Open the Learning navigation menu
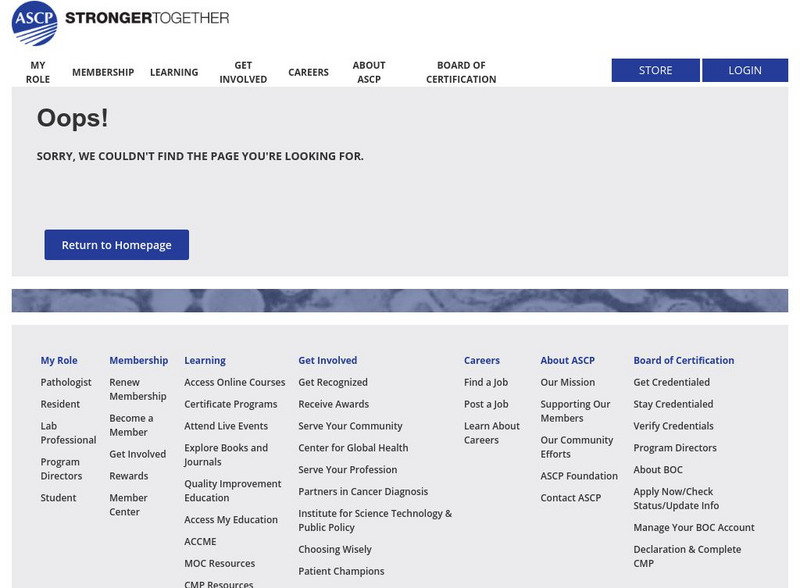 click(x=174, y=72)
